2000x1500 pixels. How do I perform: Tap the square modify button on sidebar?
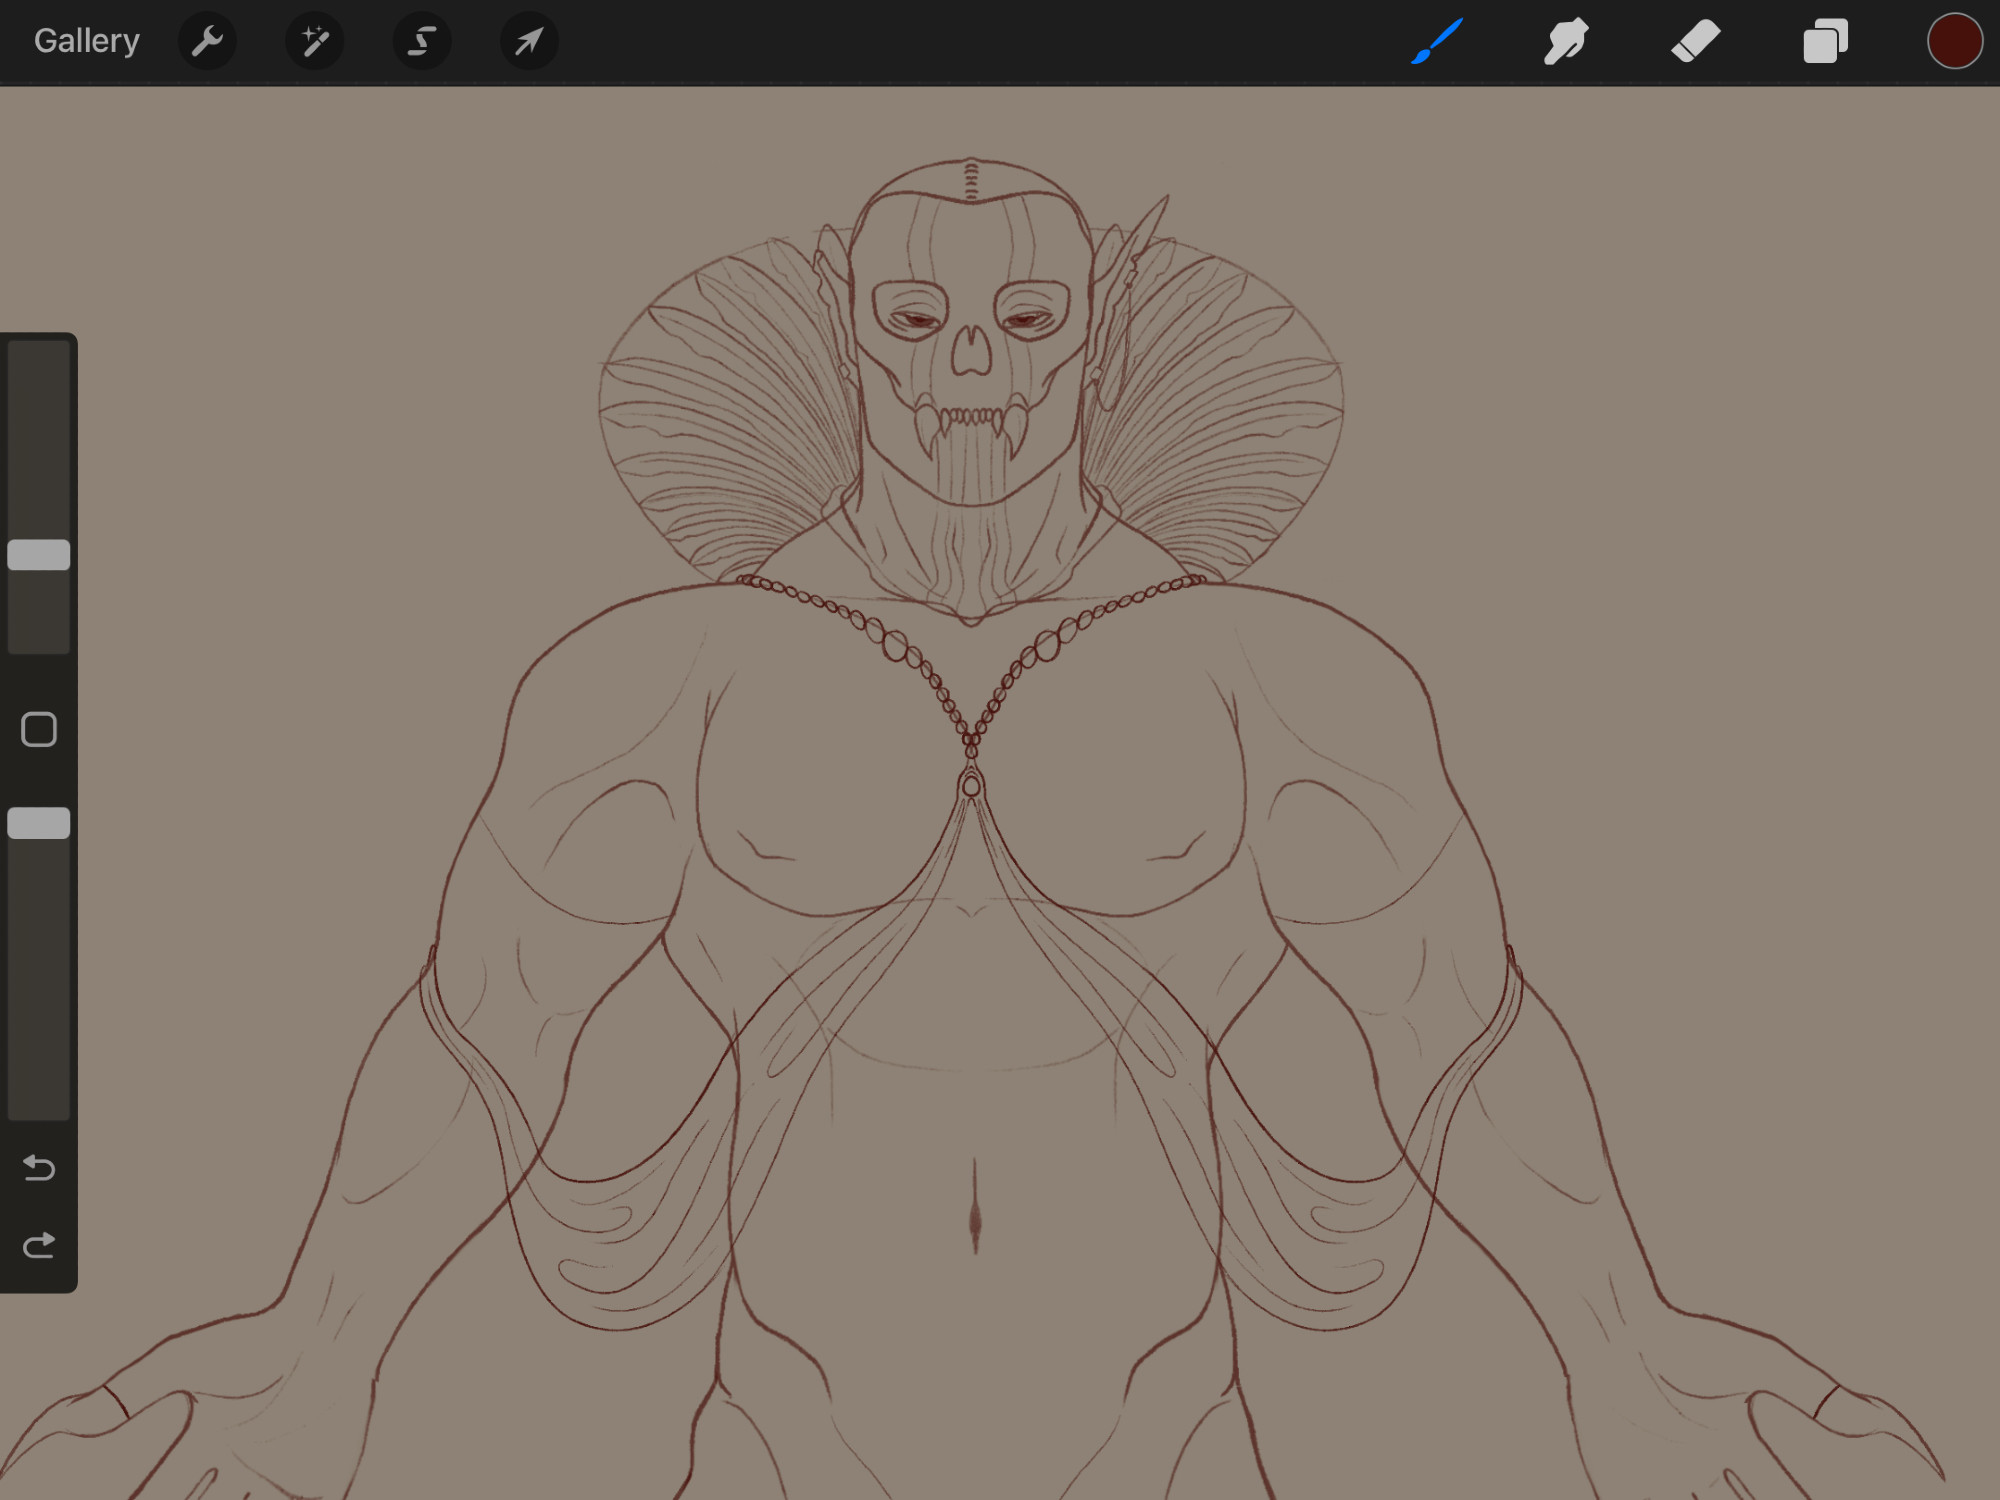point(39,730)
